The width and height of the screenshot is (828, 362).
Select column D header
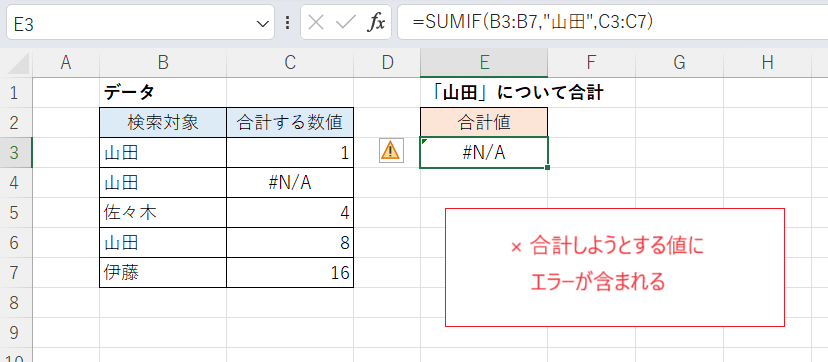[387, 63]
